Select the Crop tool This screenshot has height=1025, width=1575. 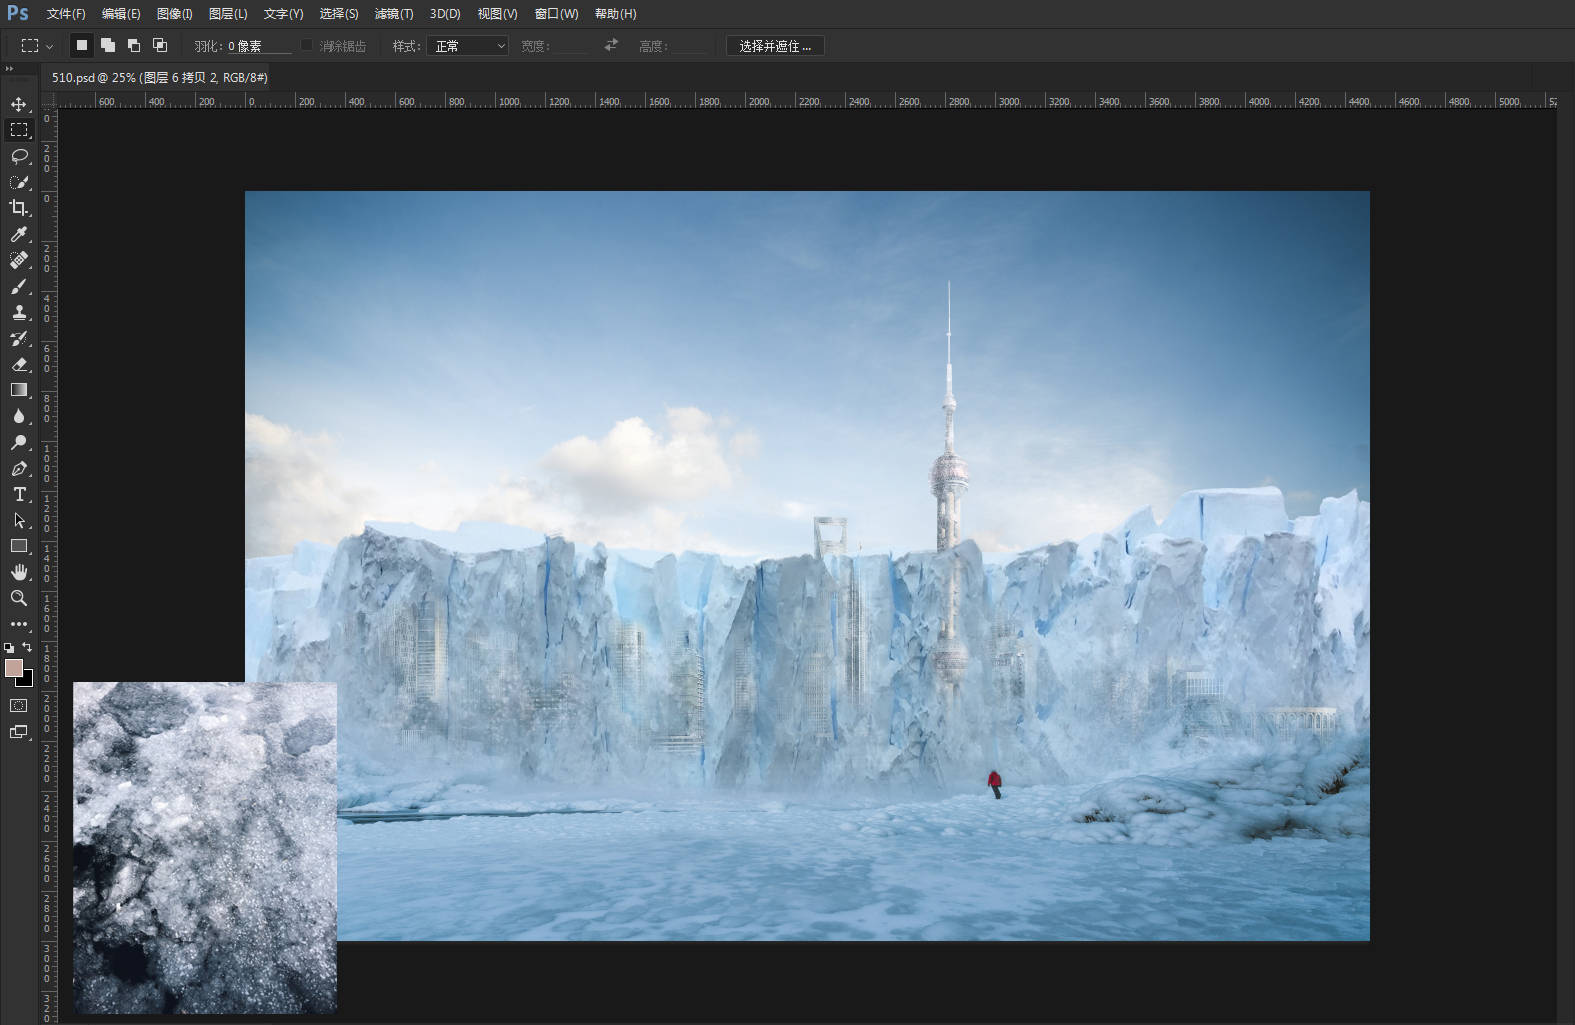[19, 208]
